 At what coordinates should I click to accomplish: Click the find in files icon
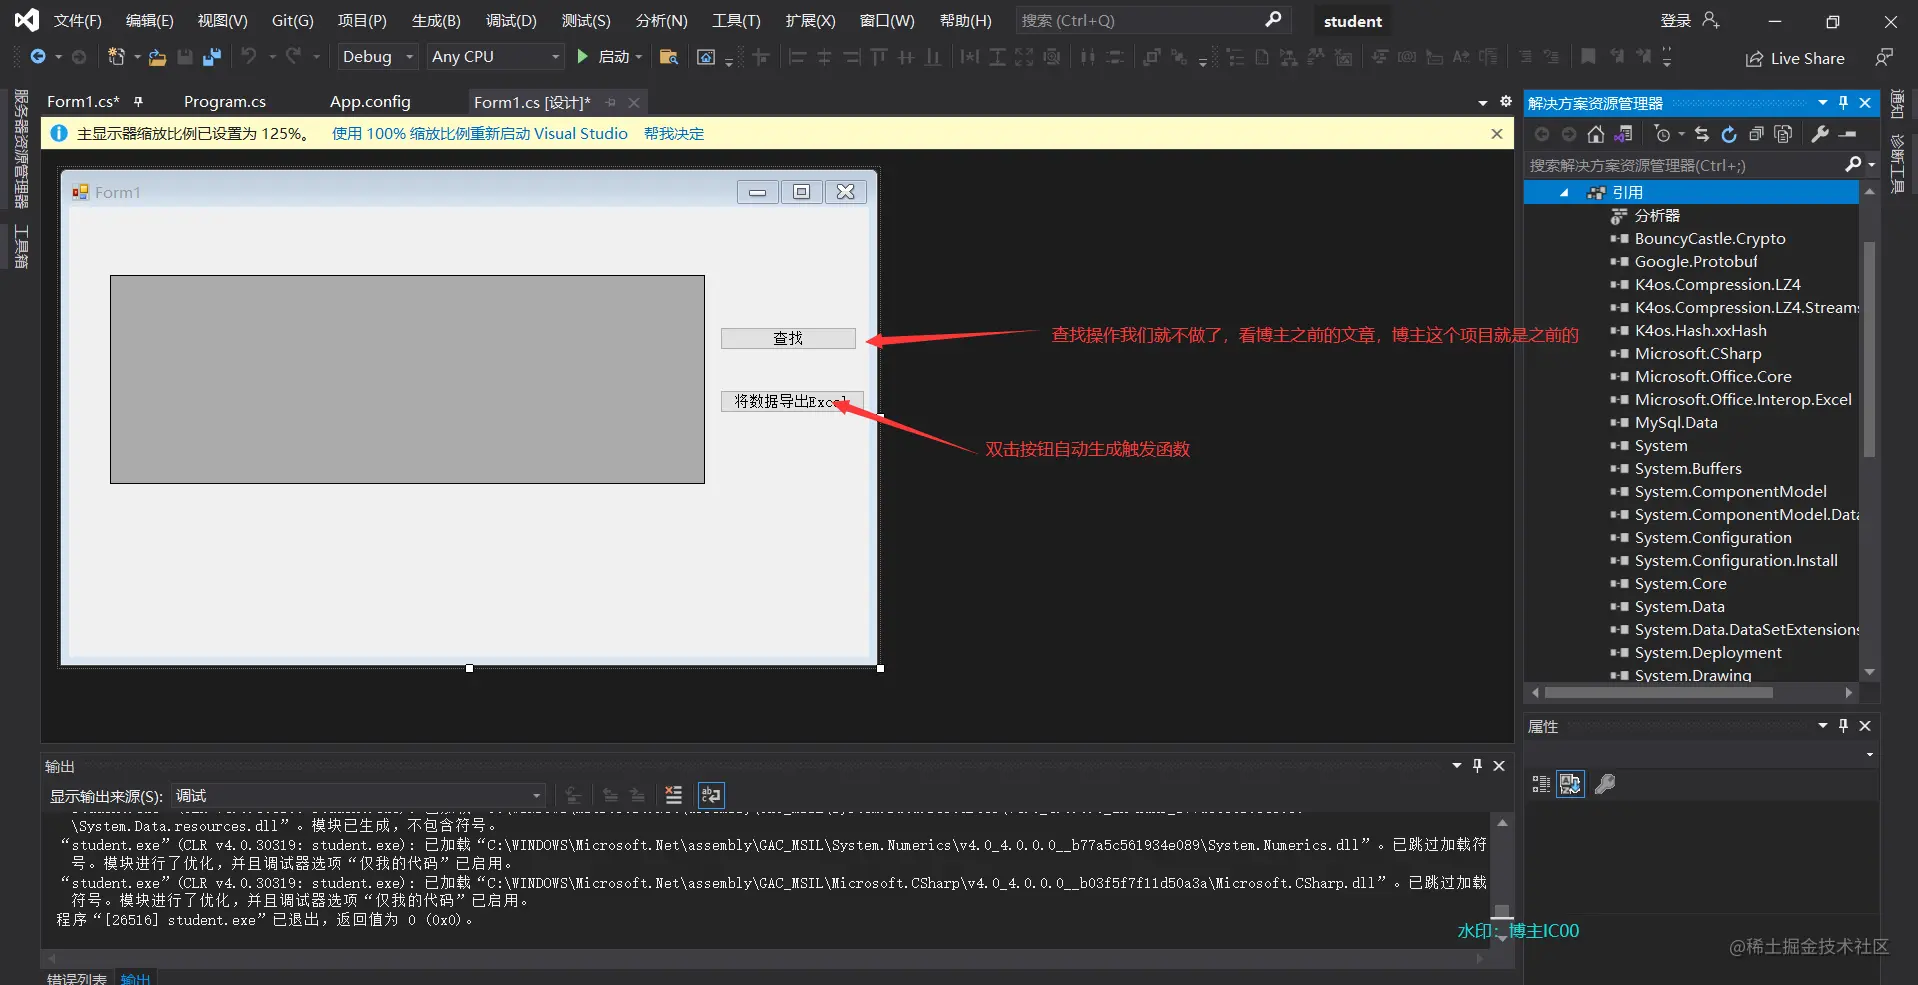pyautogui.click(x=669, y=57)
